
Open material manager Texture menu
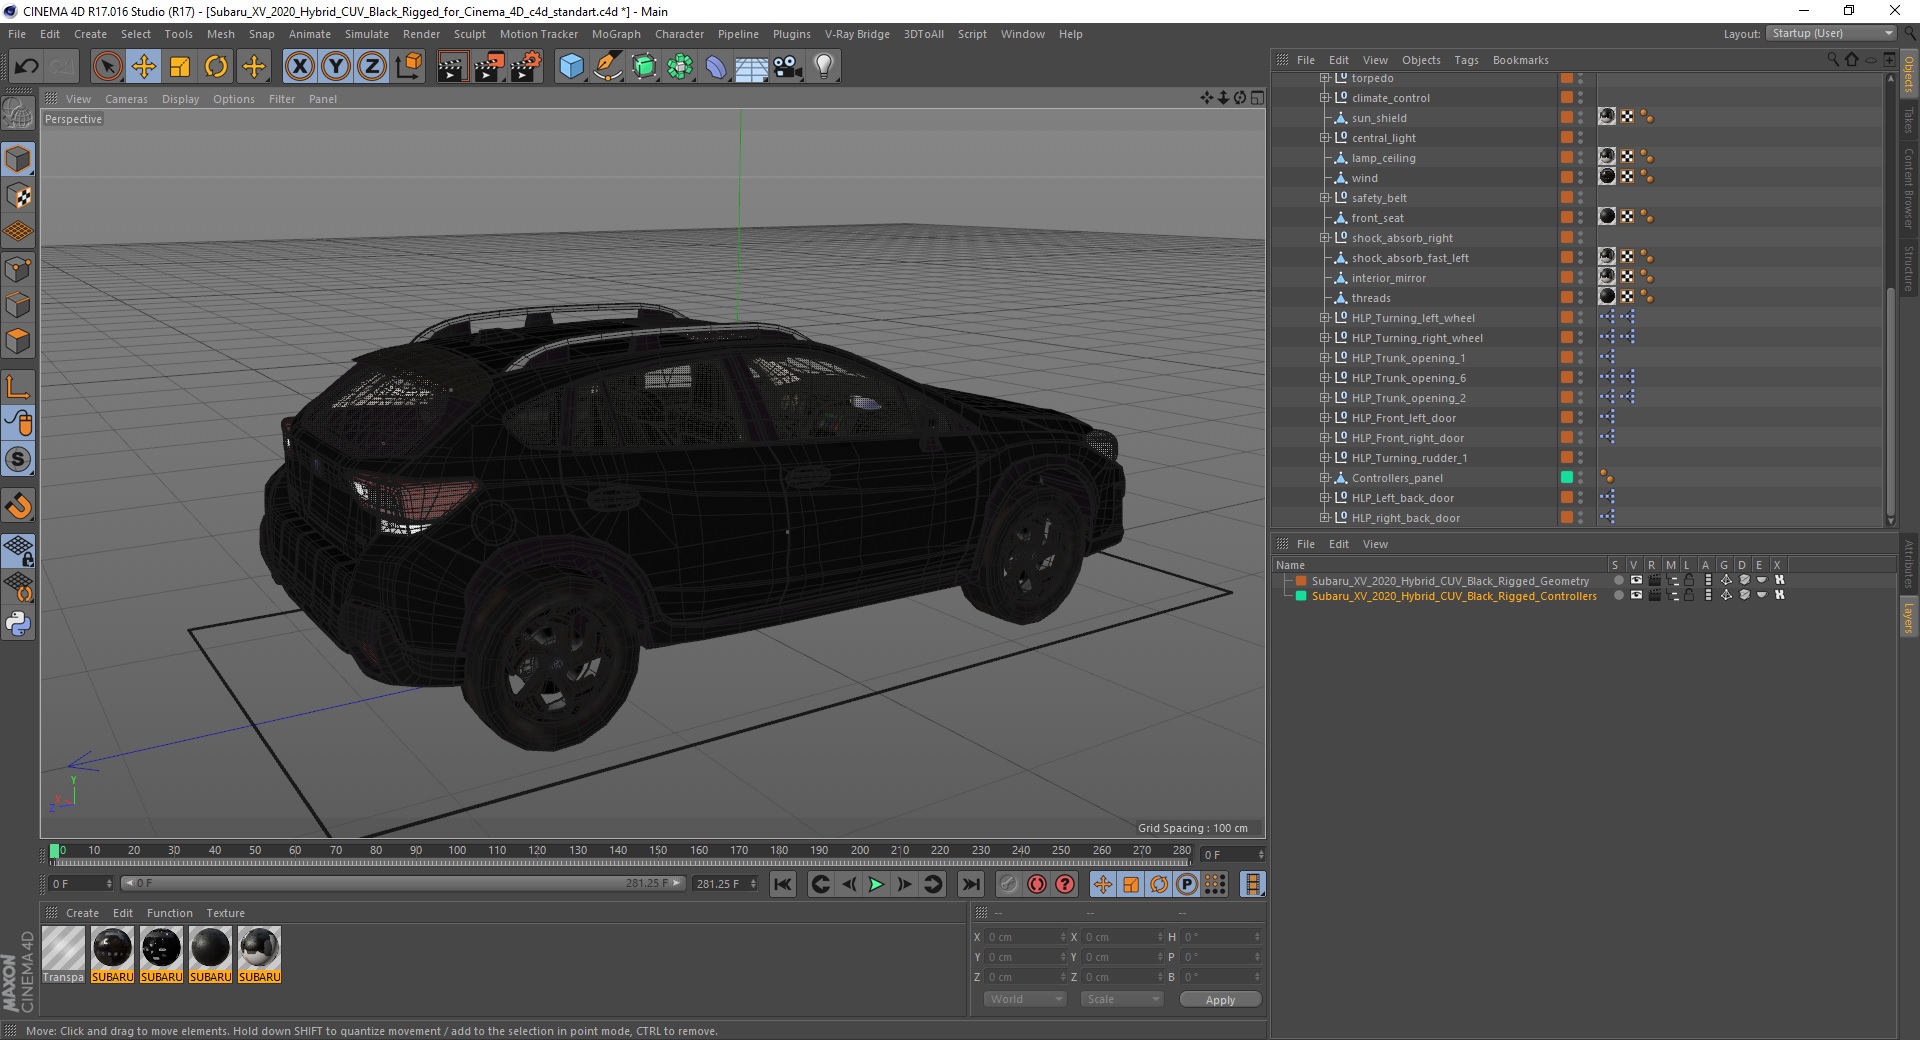tap(225, 913)
